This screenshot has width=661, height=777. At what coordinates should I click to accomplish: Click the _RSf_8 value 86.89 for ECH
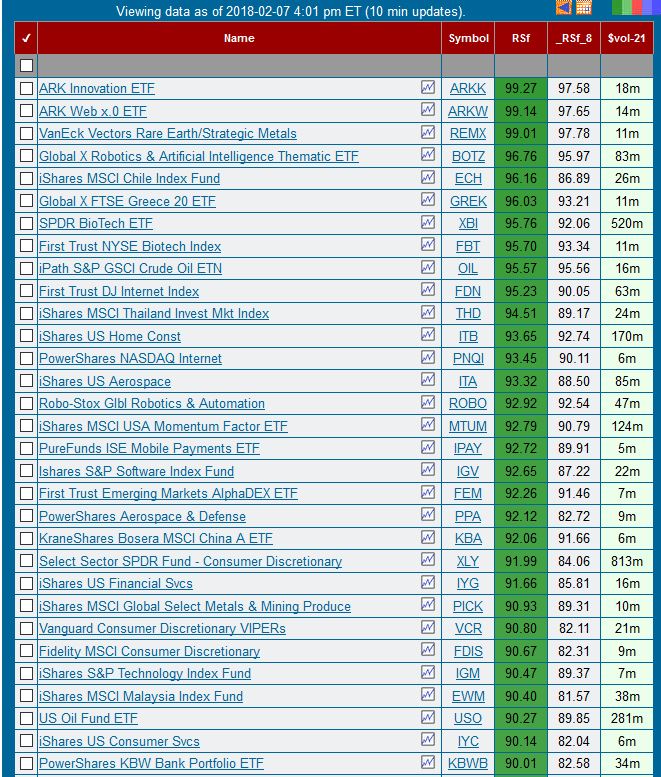click(574, 178)
